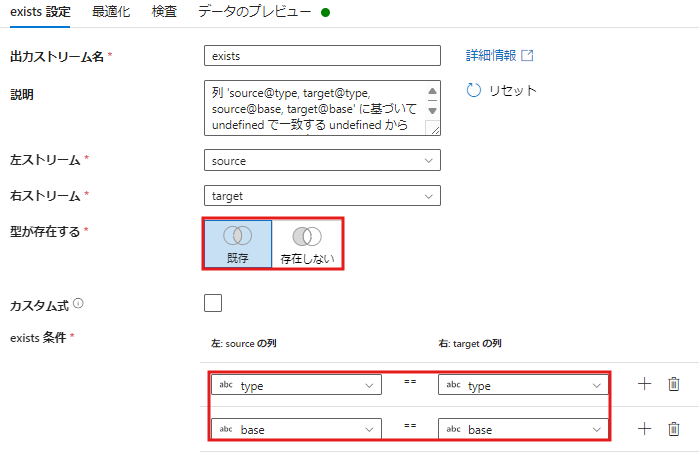This screenshot has width=699, height=454.
Task: Open the 左ストリーム source dropdown
Action: click(321, 160)
